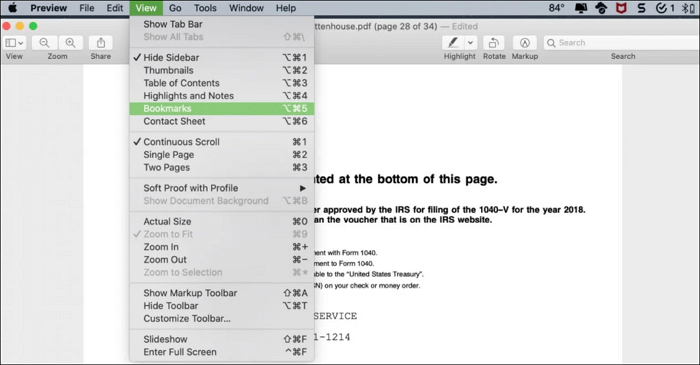Click the cloud hat menu bar icon
Image resolution: width=700 pixels, height=365 pixels.
coord(601,8)
